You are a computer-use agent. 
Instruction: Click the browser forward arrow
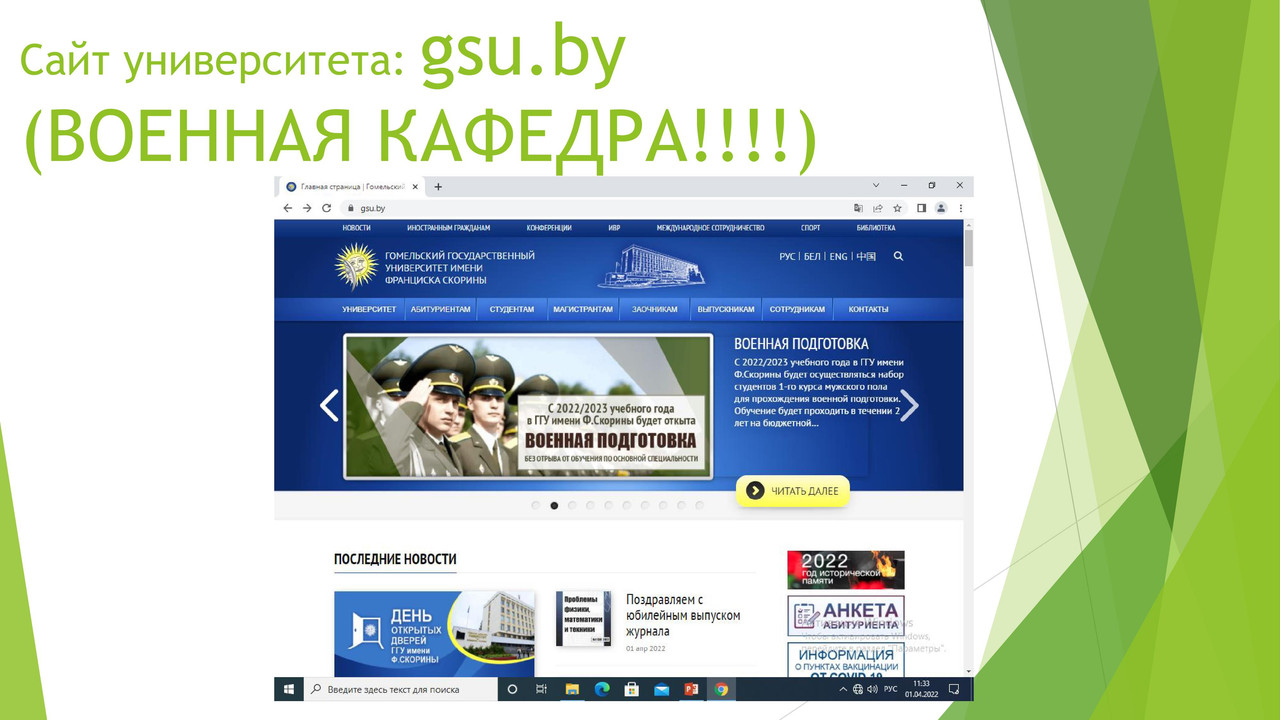point(307,208)
